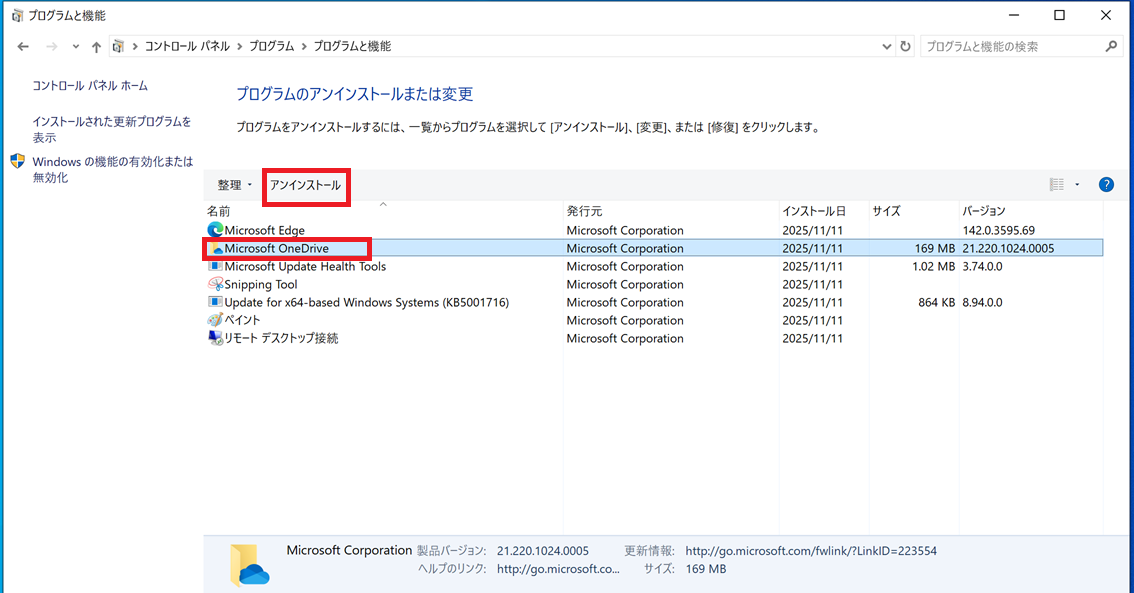Viewport: 1134px width, 593px height.
Task: Click the view layout icon
Action: coord(1057,185)
